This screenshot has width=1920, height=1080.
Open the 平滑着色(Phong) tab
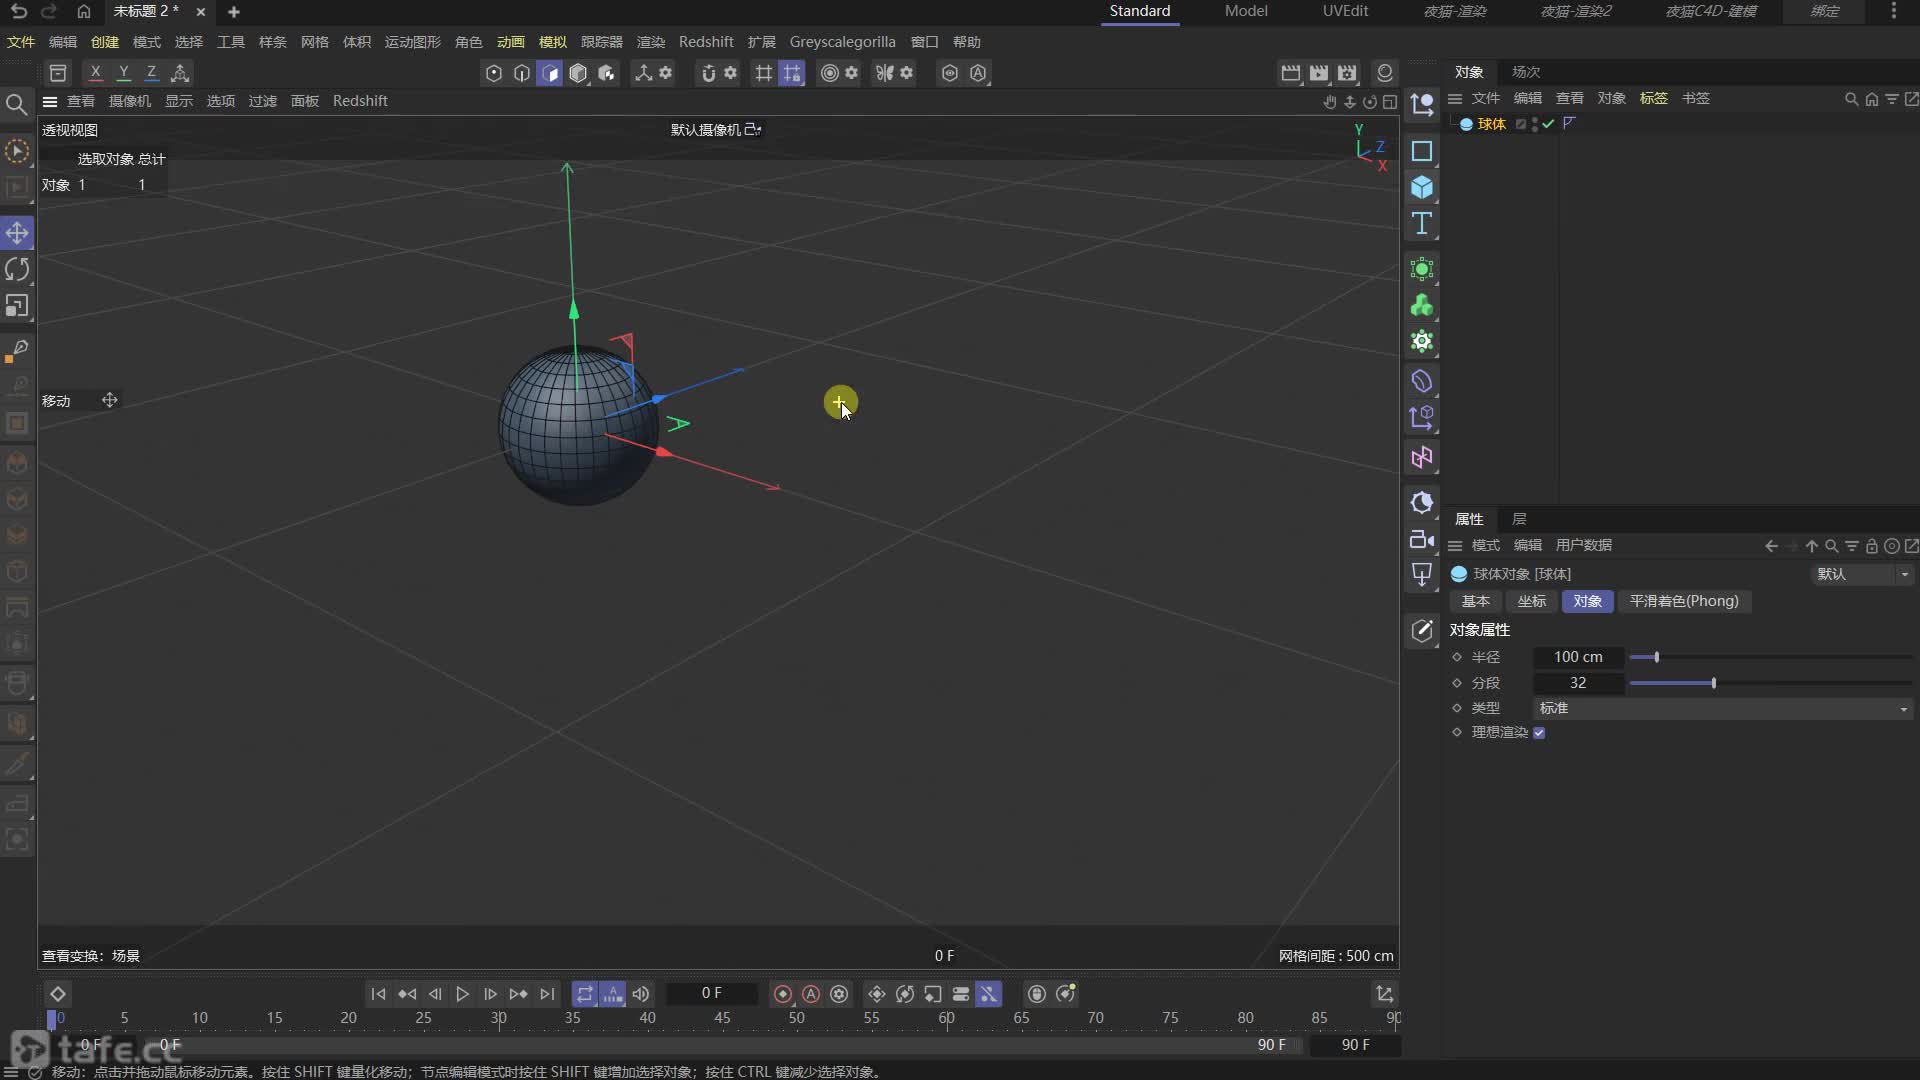(x=1684, y=601)
